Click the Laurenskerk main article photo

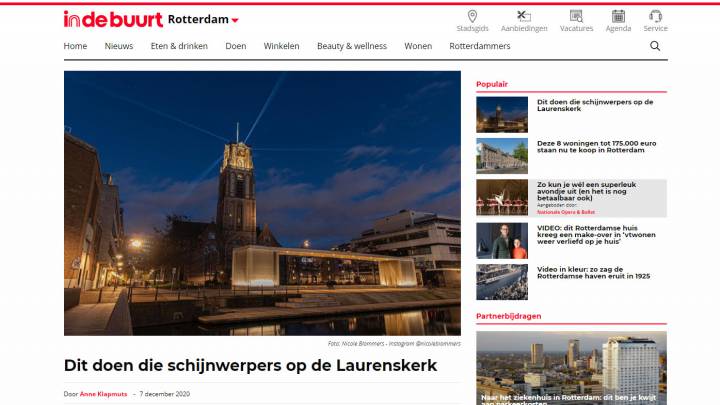[262, 202]
